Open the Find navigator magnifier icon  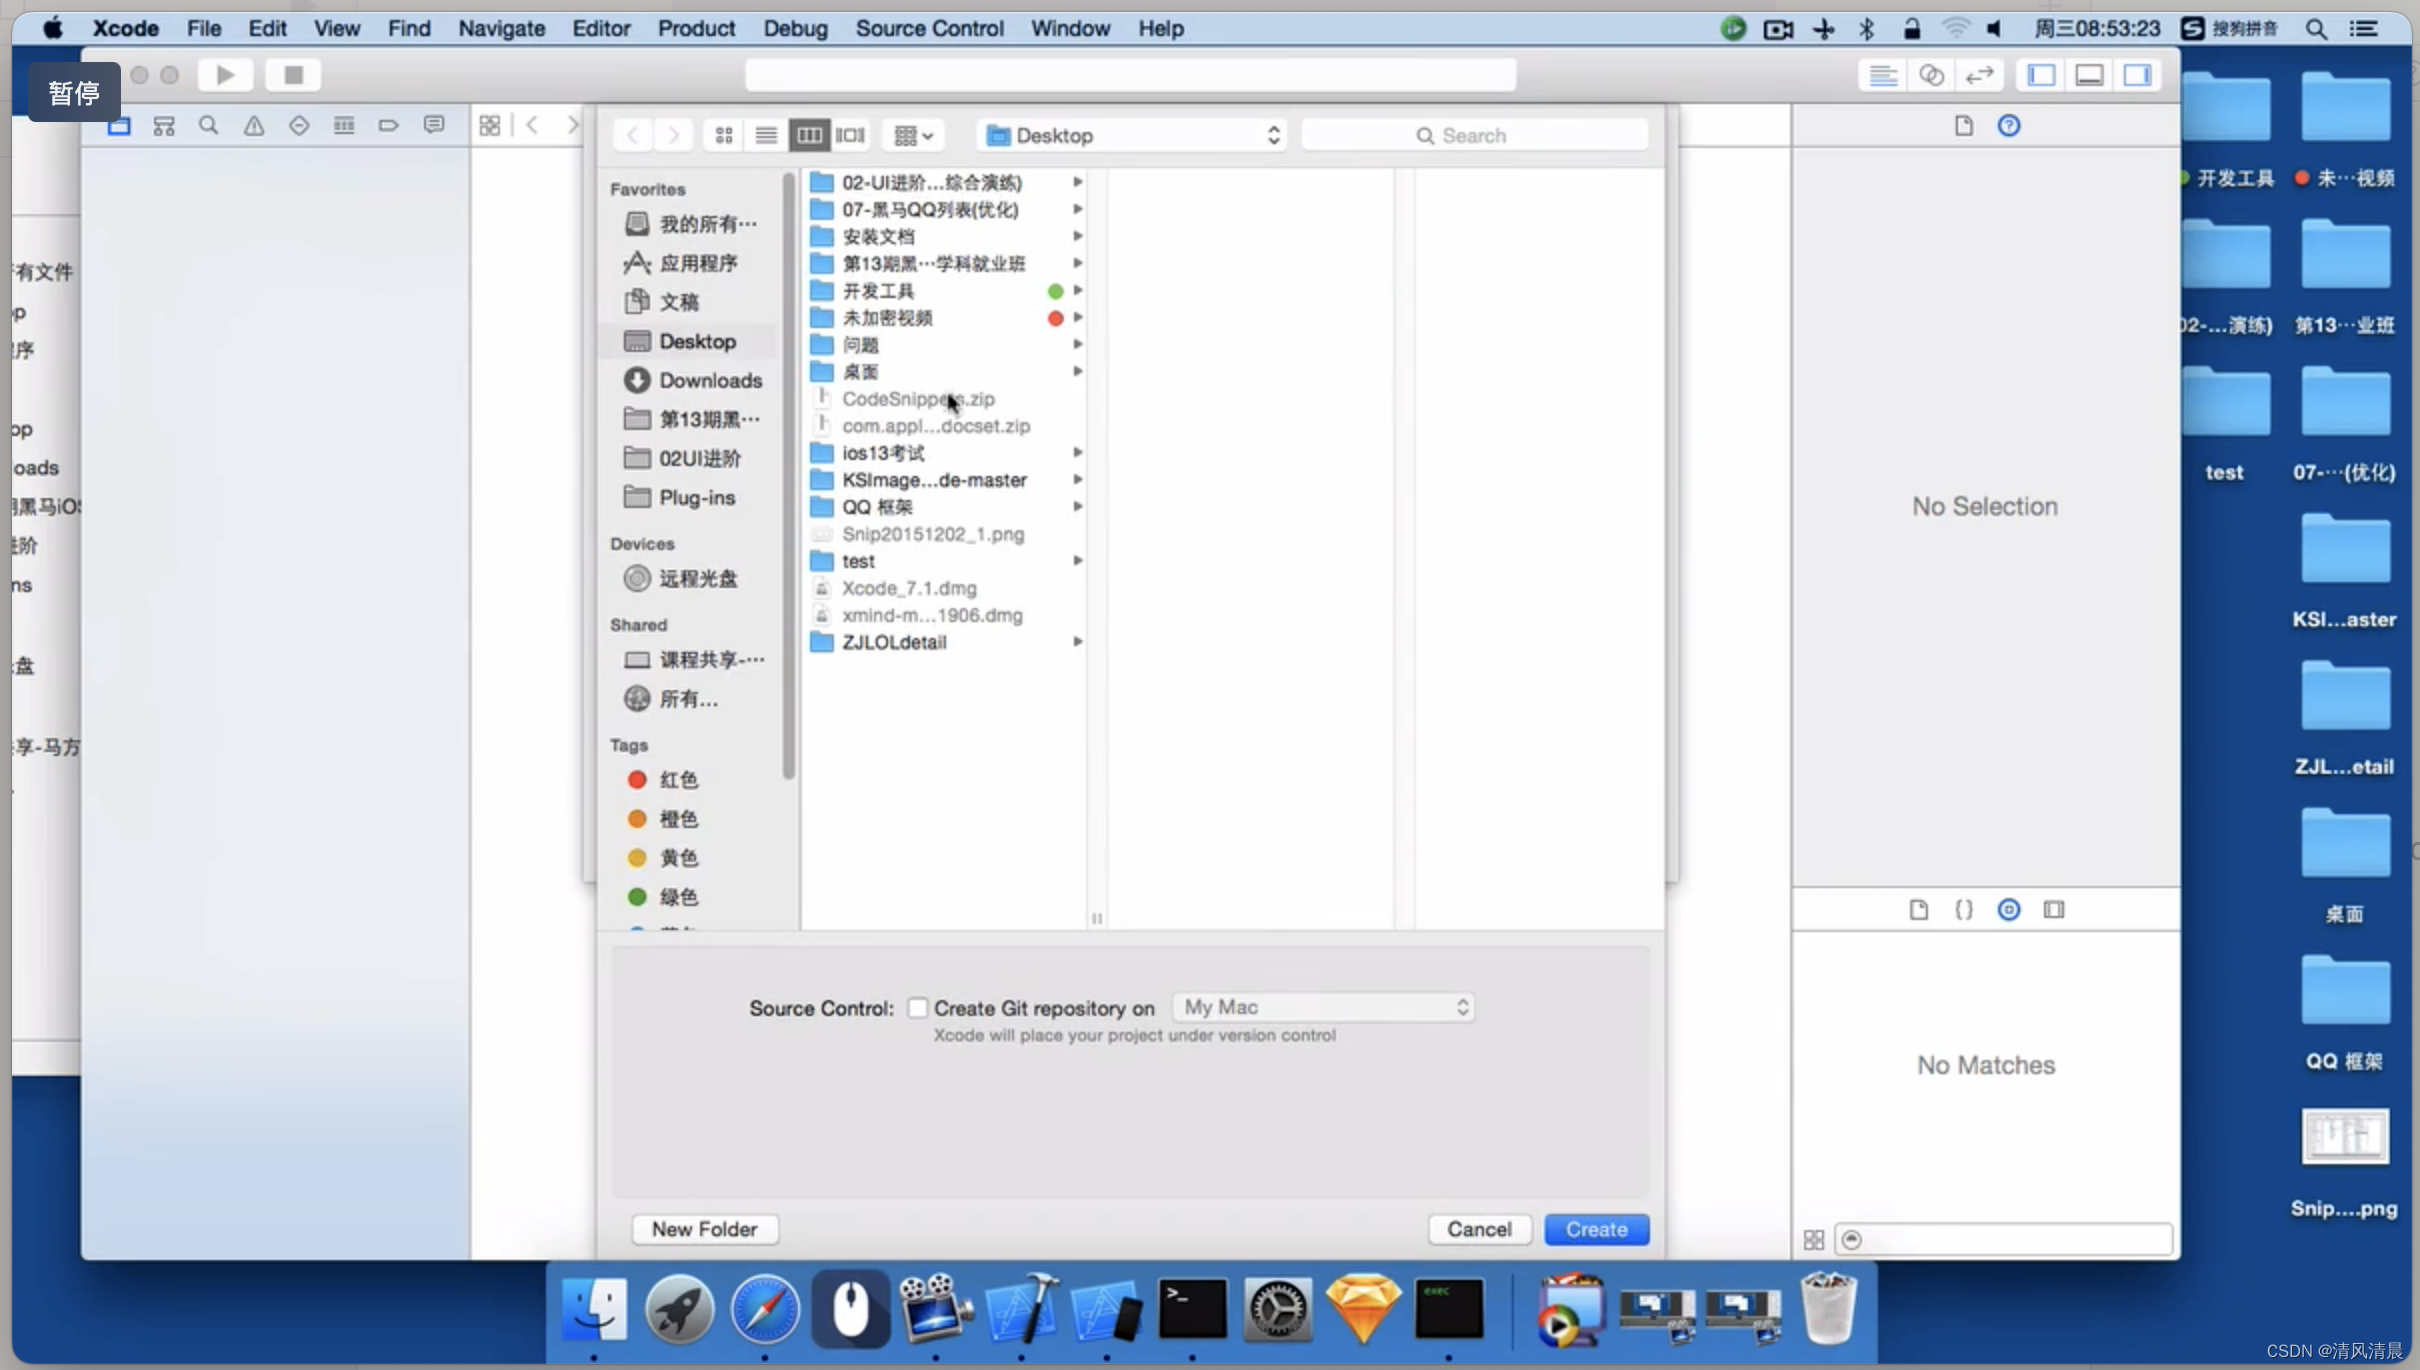pyautogui.click(x=208, y=125)
